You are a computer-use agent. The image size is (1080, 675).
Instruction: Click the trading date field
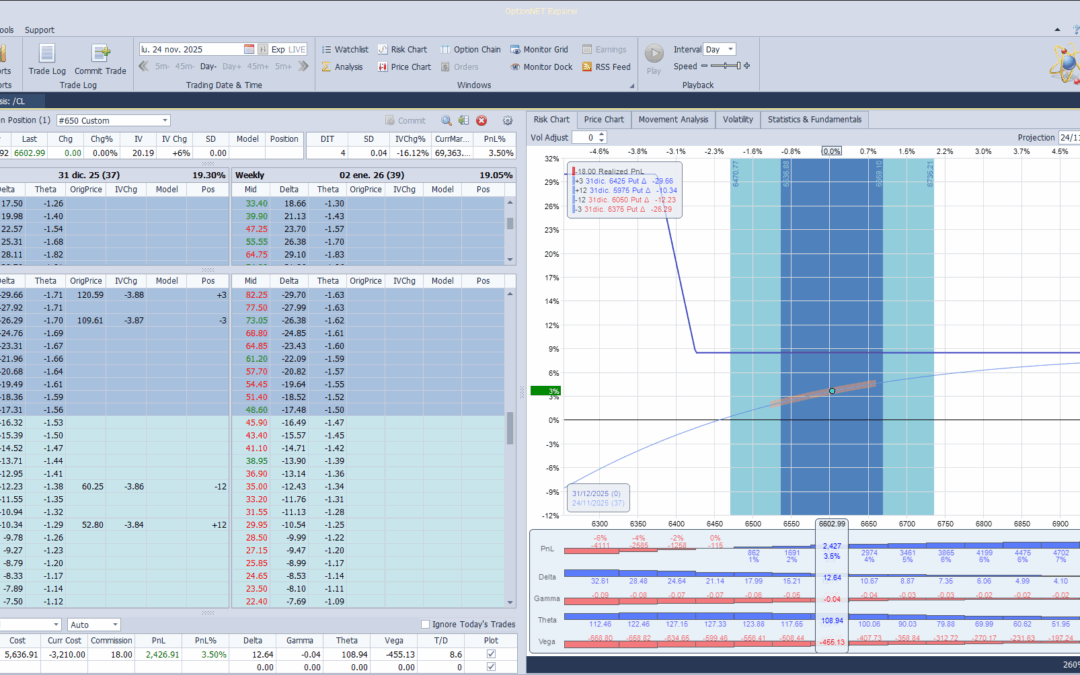[x=191, y=50]
